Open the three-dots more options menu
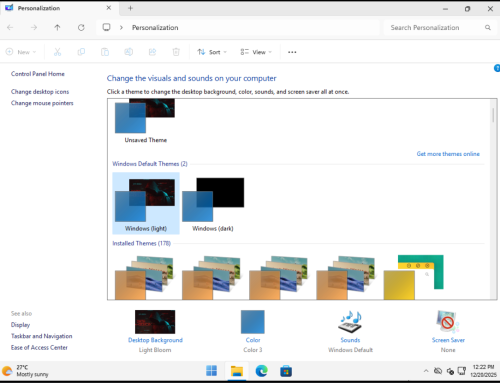This screenshot has width=500, height=383. [x=292, y=52]
